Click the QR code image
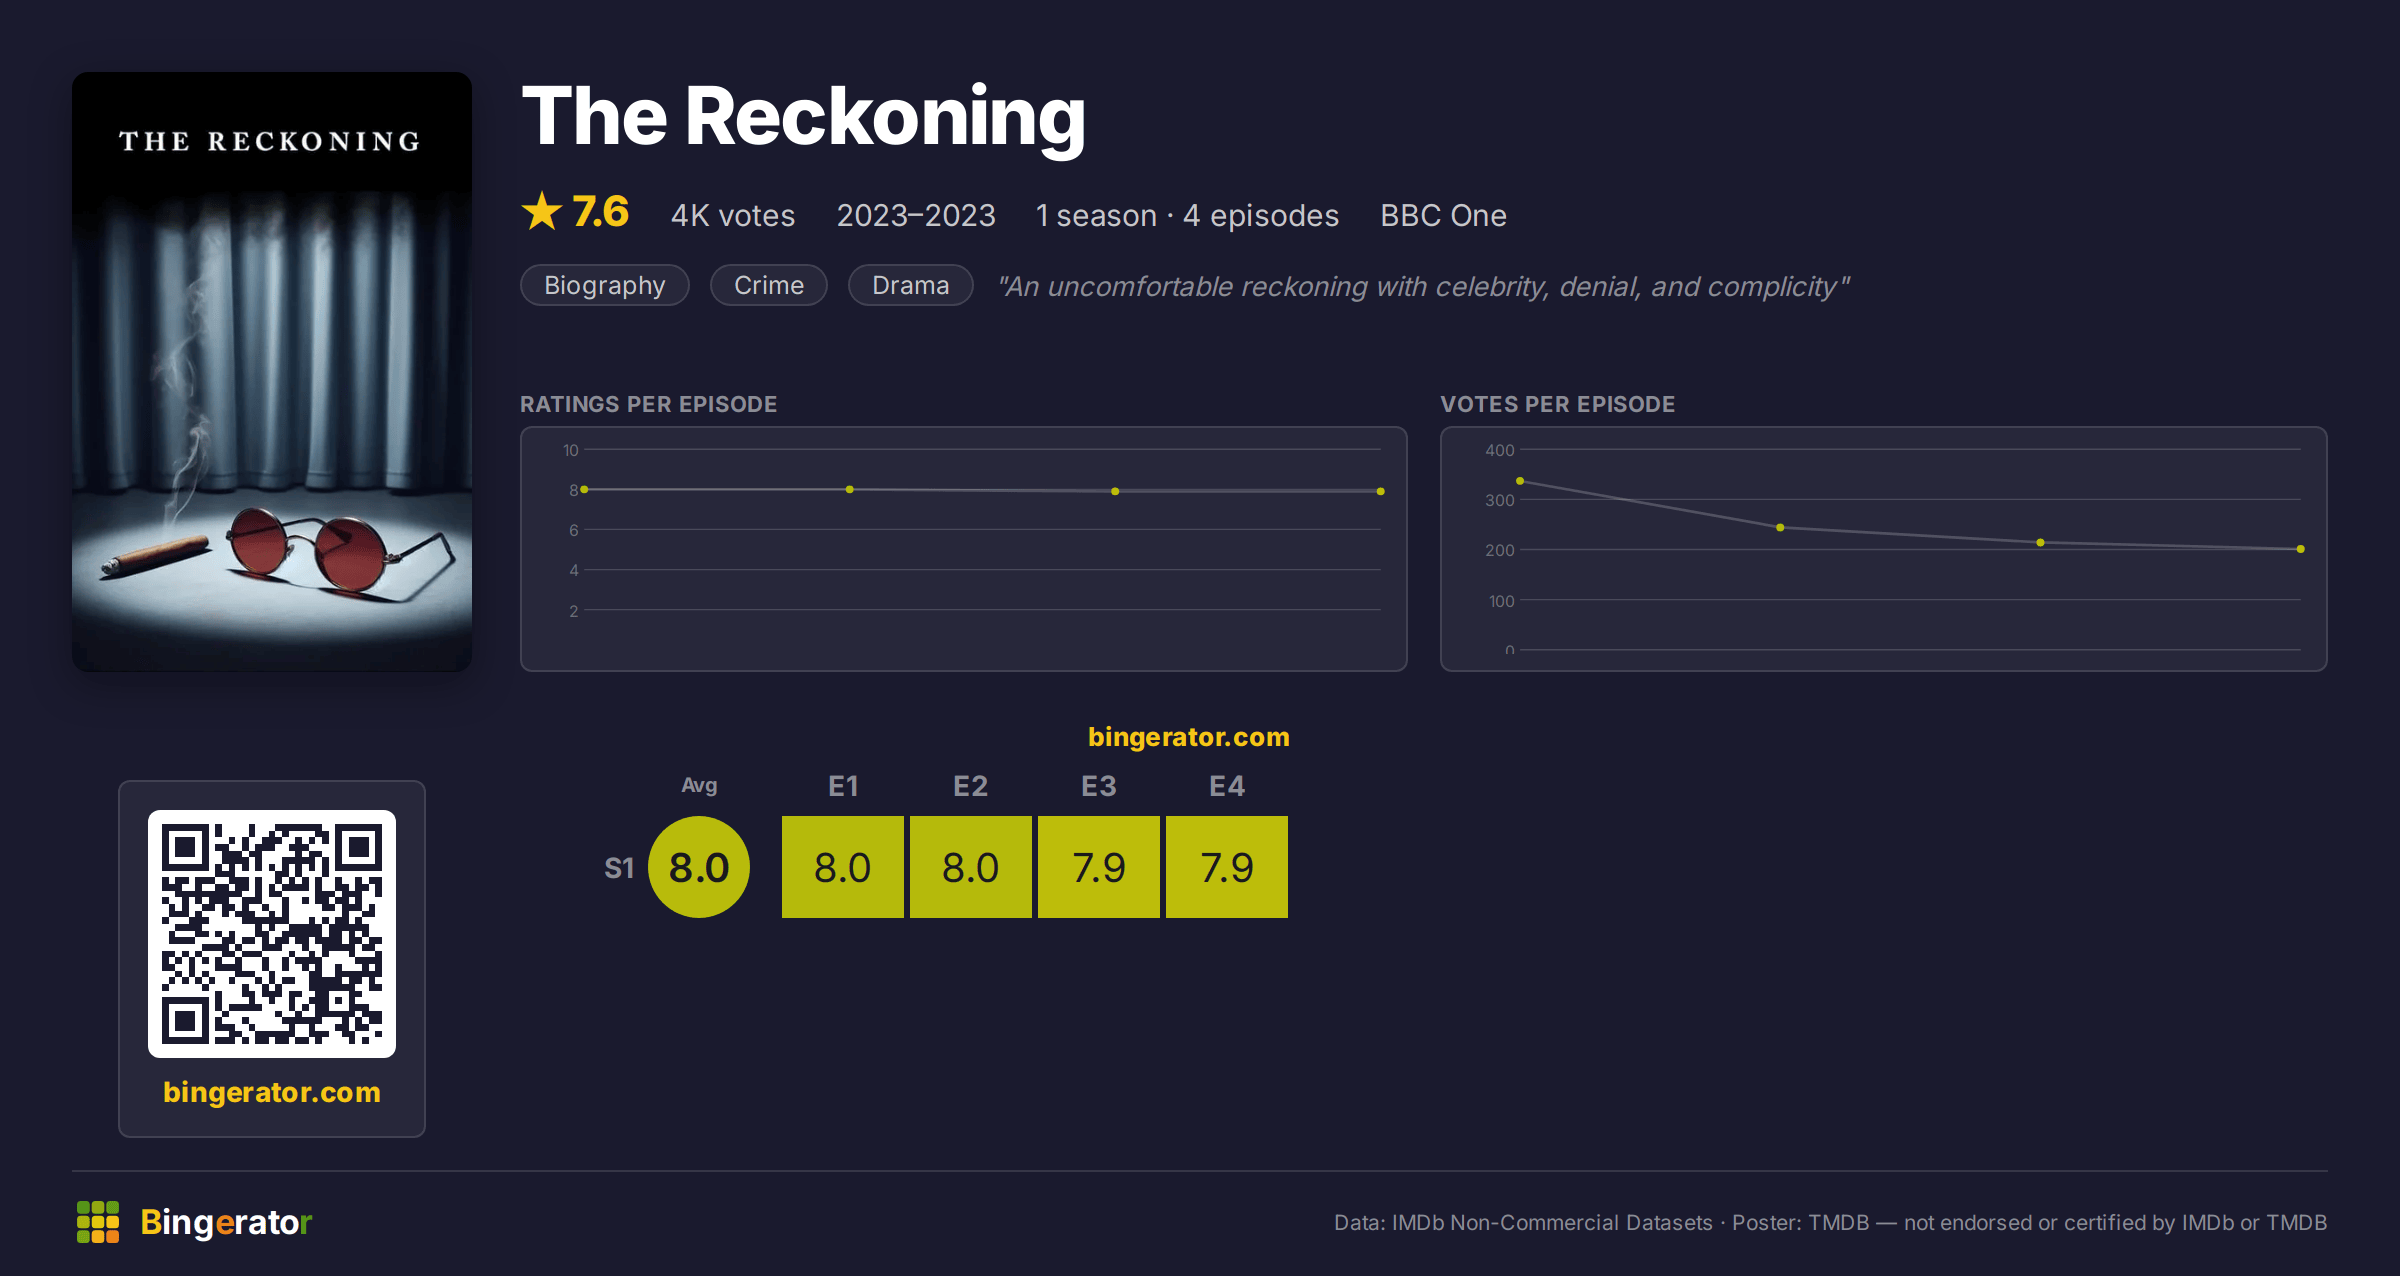The image size is (2400, 1276). click(272, 934)
